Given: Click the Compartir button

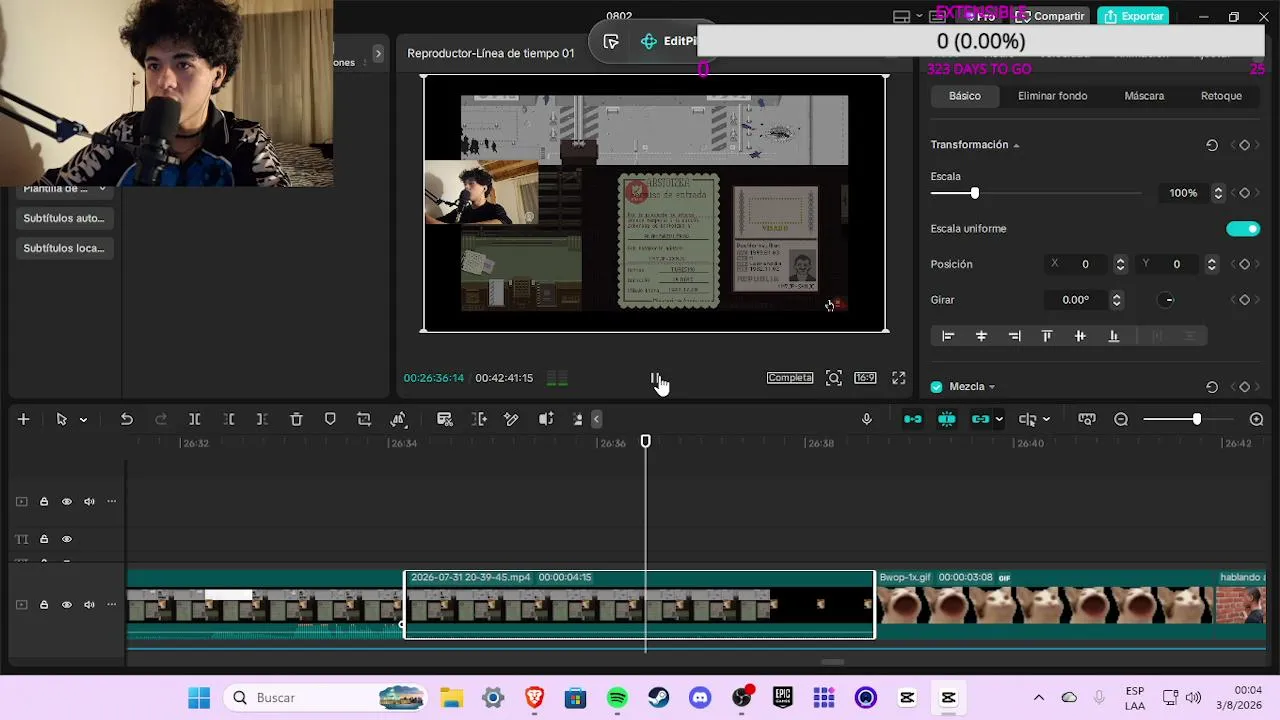Looking at the screenshot, I should 1050,16.
